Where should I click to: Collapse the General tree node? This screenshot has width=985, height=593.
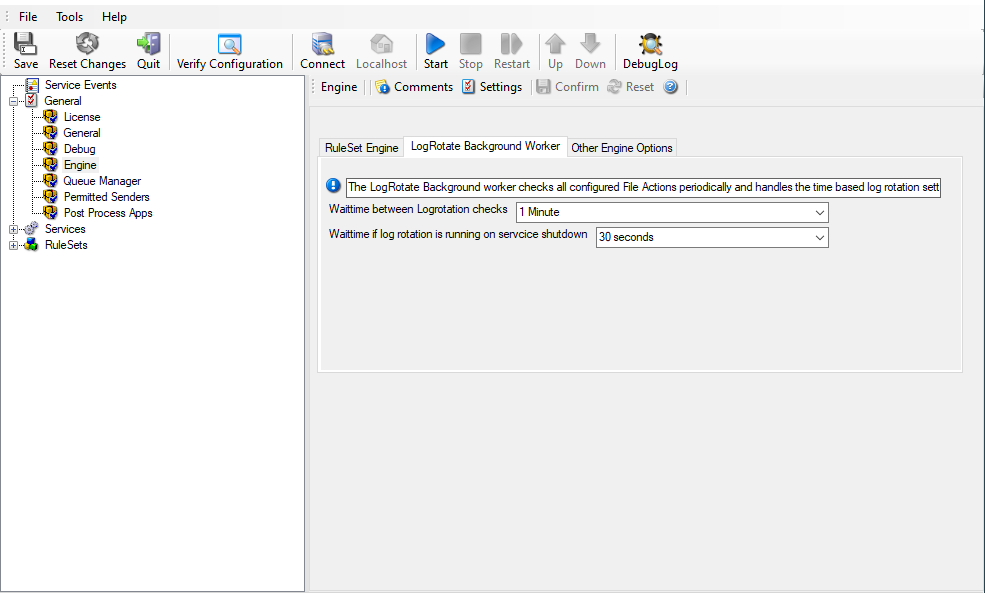pos(14,101)
